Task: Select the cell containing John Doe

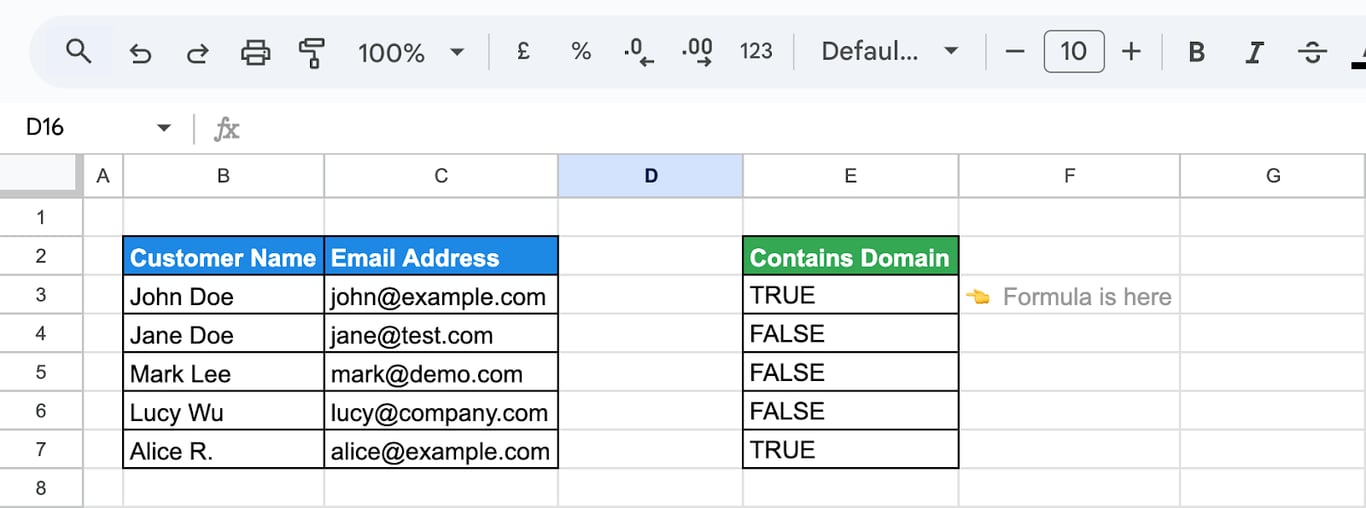Action: click(x=223, y=295)
